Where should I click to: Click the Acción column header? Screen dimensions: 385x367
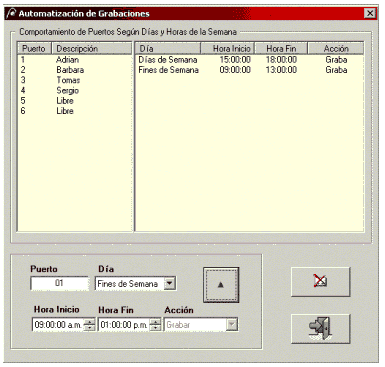click(x=336, y=48)
